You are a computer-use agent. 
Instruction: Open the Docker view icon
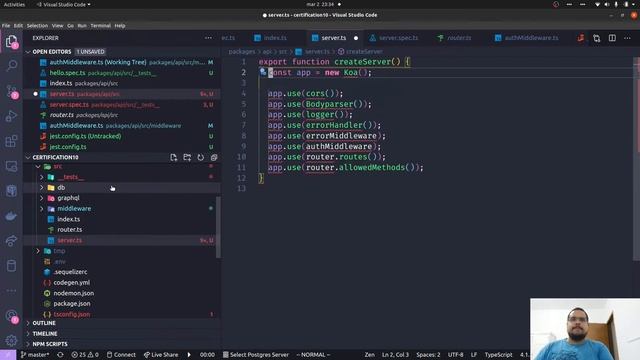pos(11,216)
